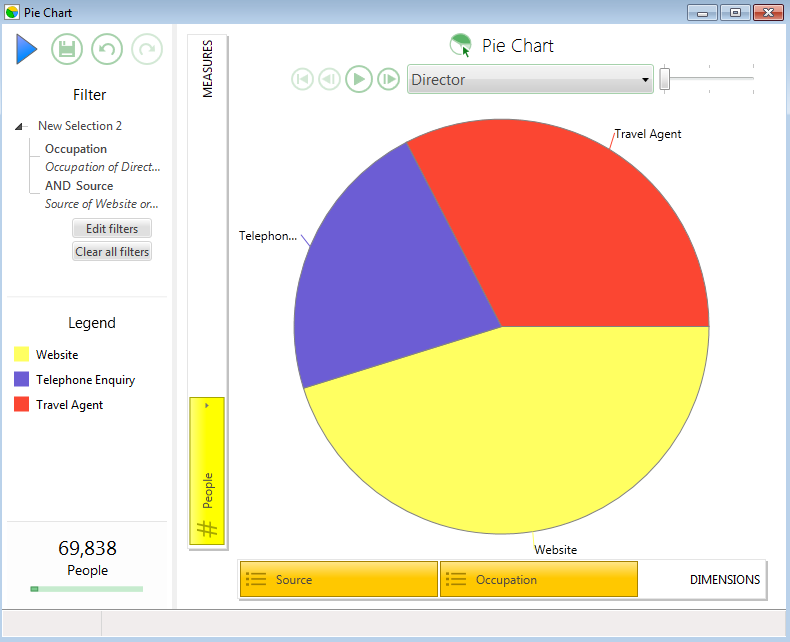Step forward one item in playback
The width and height of the screenshot is (790, 642).
coord(388,79)
